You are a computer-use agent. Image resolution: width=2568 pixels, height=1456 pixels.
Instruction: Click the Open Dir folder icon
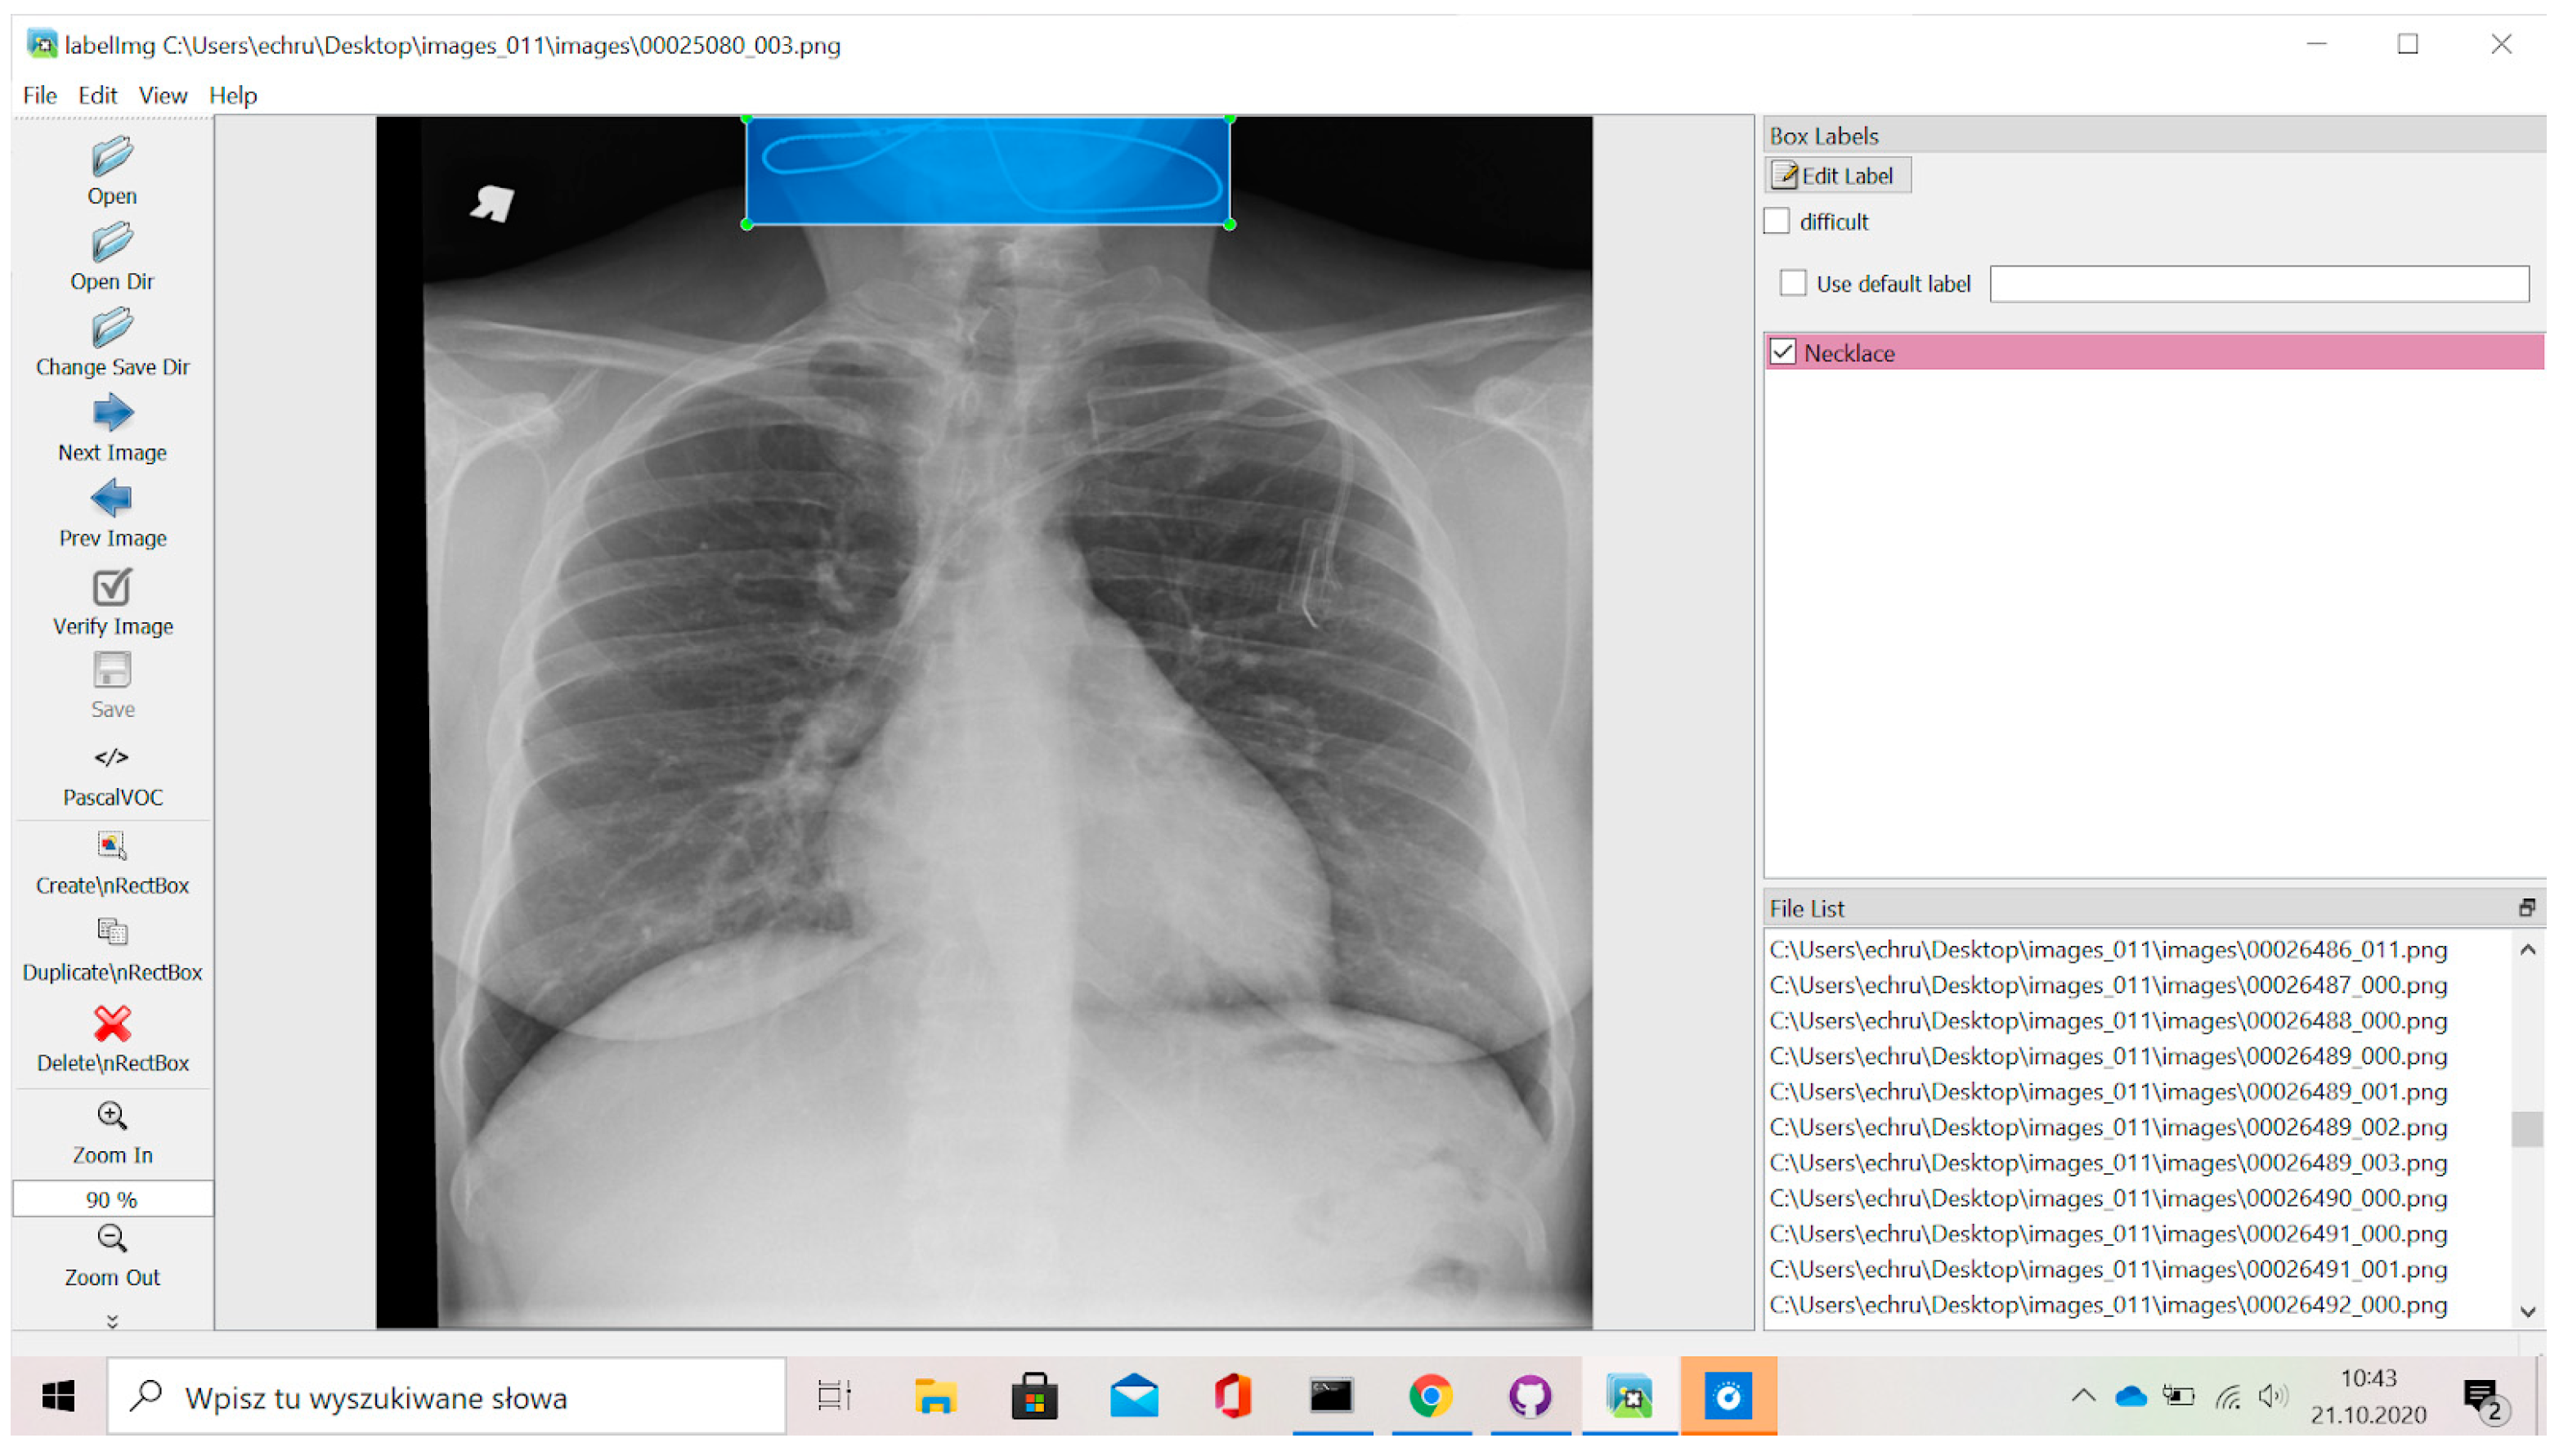tap(112, 242)
